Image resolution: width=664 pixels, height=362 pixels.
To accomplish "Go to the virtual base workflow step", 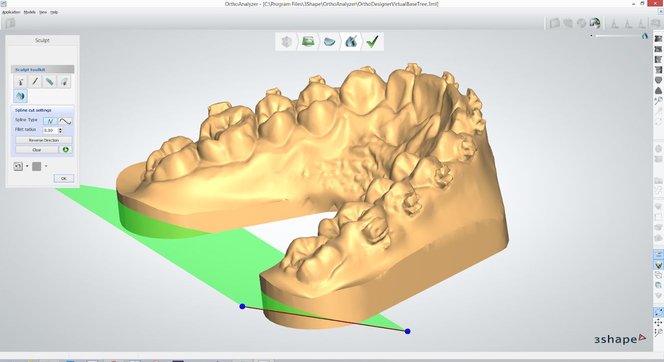I will coord(329,41).
